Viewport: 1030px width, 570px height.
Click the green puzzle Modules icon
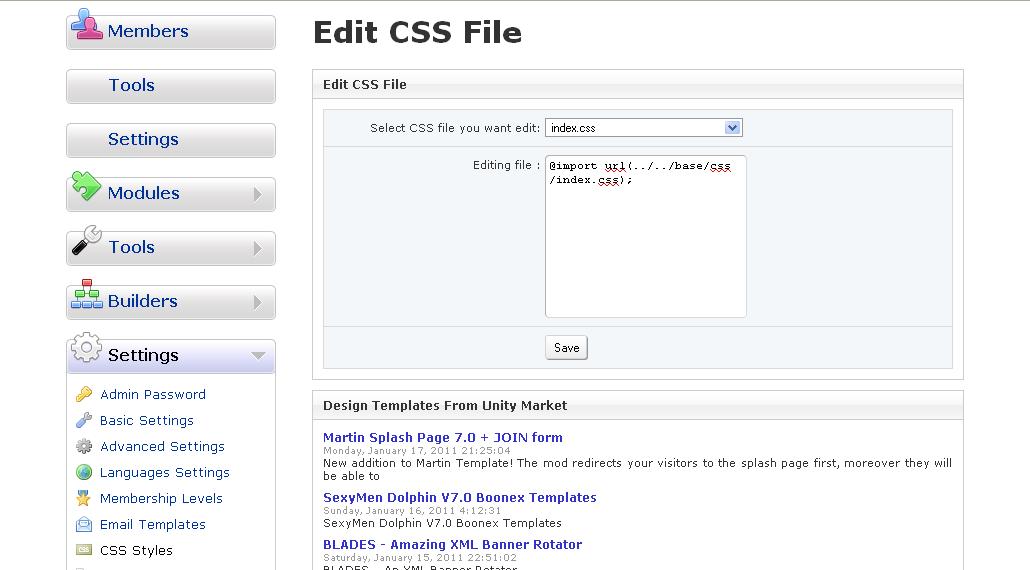click(86, 188)
